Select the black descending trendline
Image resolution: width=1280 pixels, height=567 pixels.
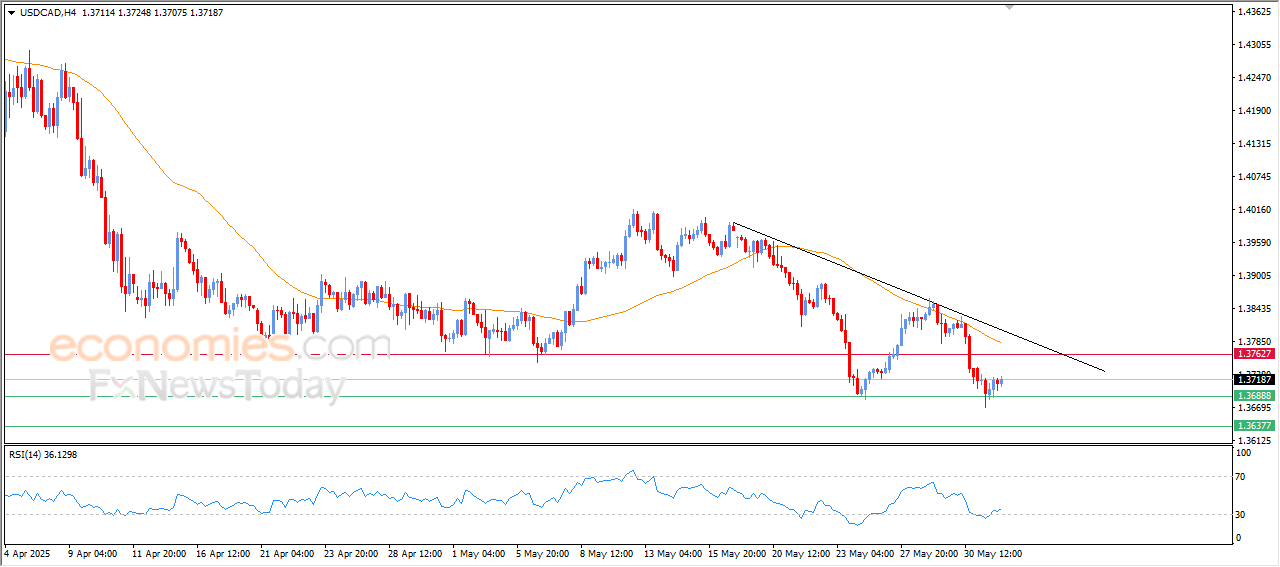[x=900, y=287]
